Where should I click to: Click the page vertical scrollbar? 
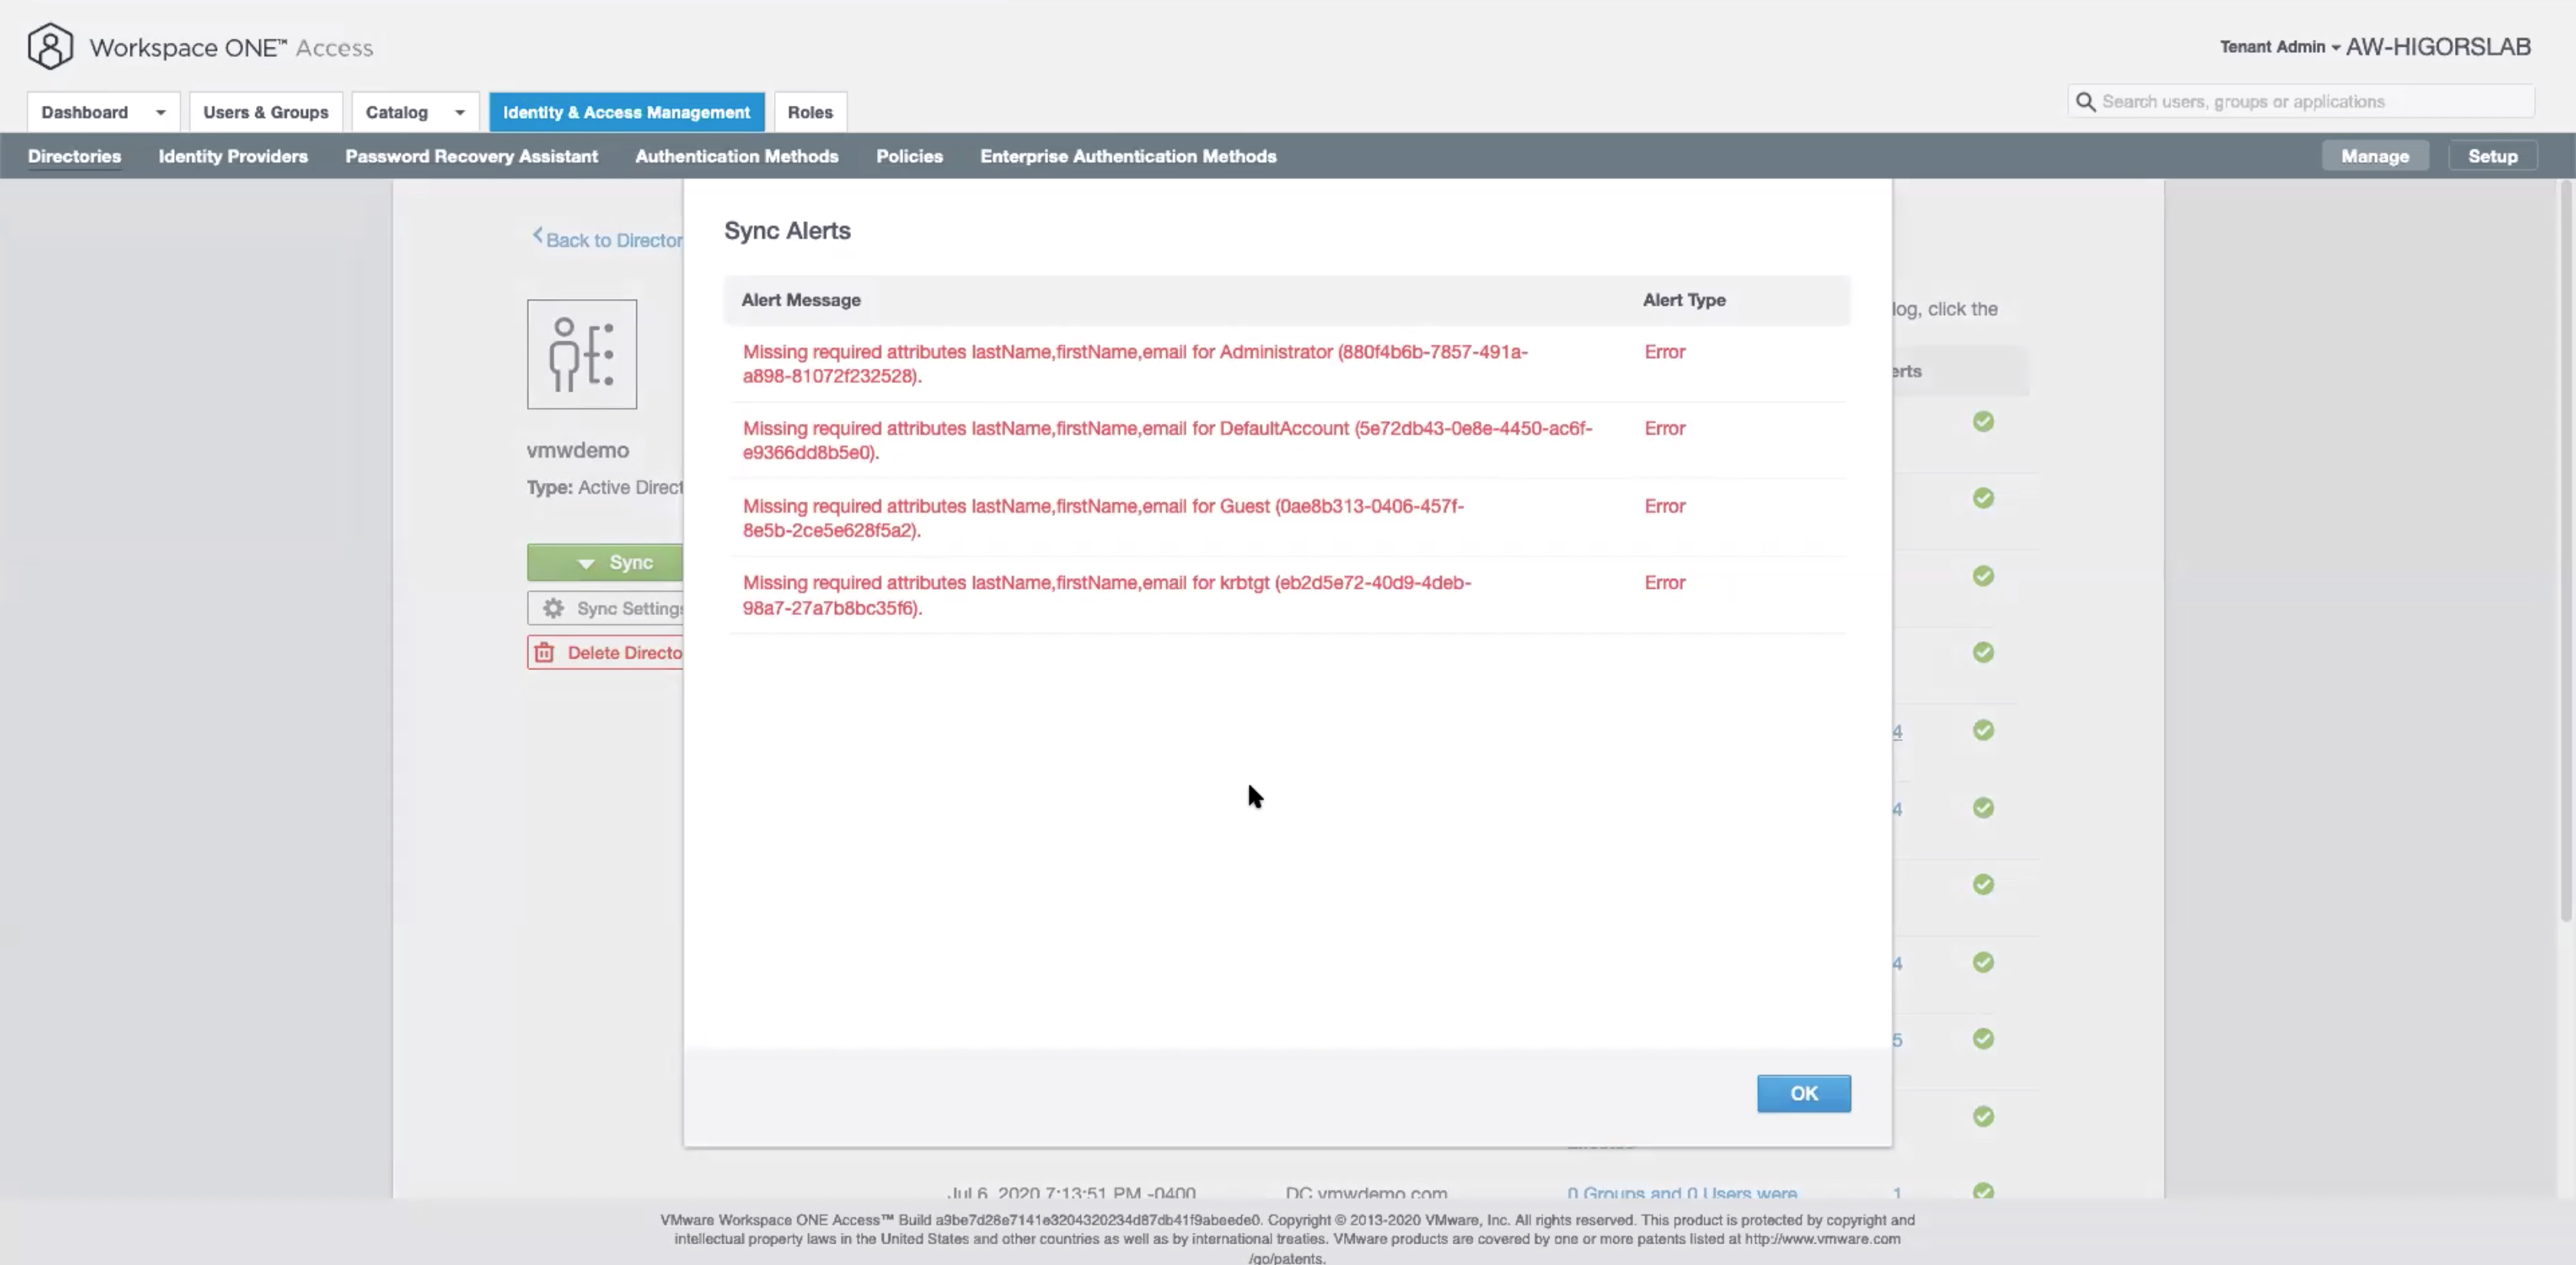tap(2565, 550)
